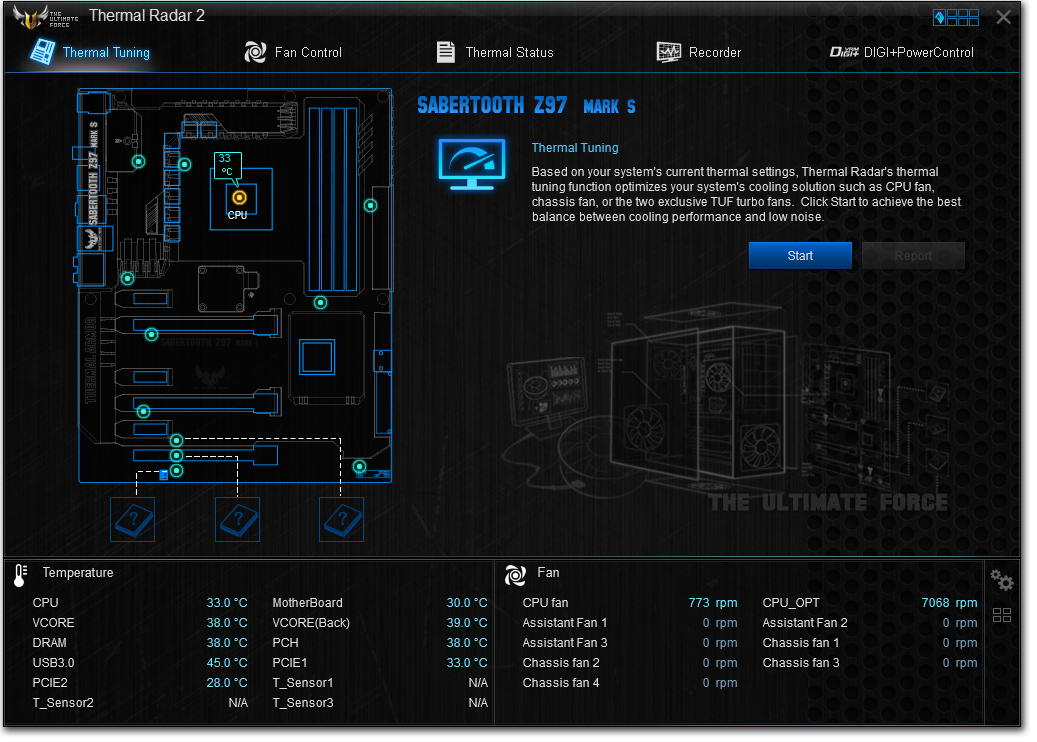The width and height of the screenshot is (1037, 742).
Task: Open the gear settings icon beside Fan panel
Action: tap(1002, 580)
